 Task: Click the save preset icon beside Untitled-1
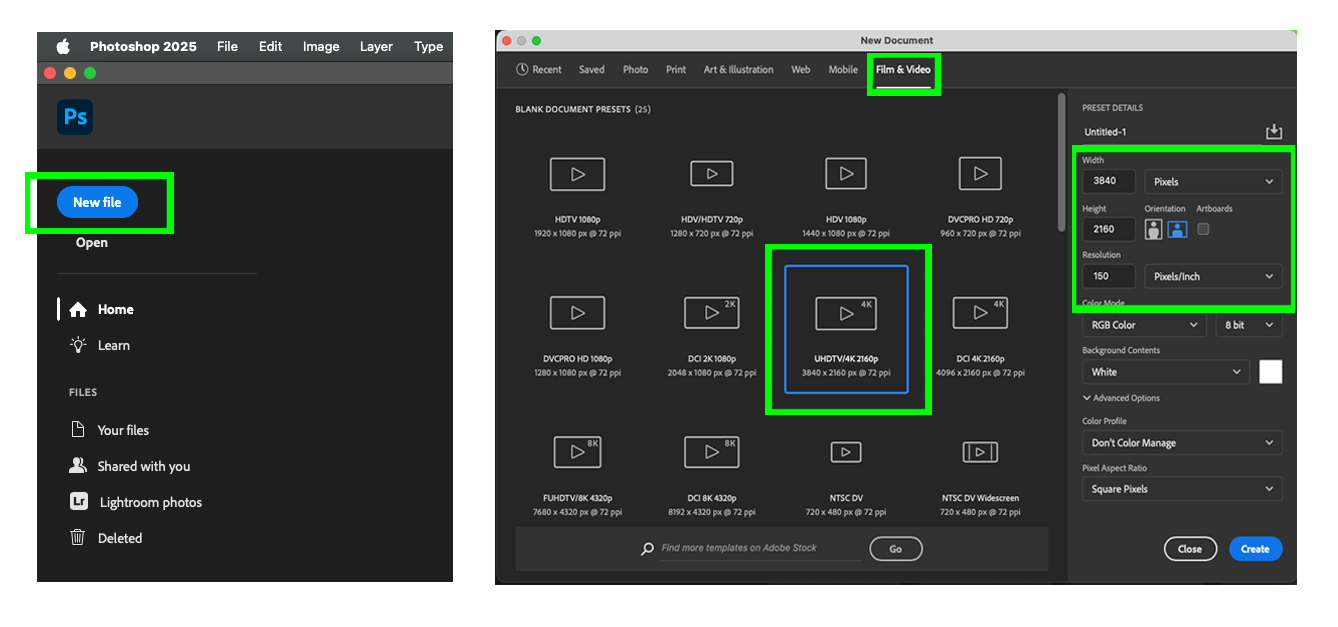coord(1273,132)
